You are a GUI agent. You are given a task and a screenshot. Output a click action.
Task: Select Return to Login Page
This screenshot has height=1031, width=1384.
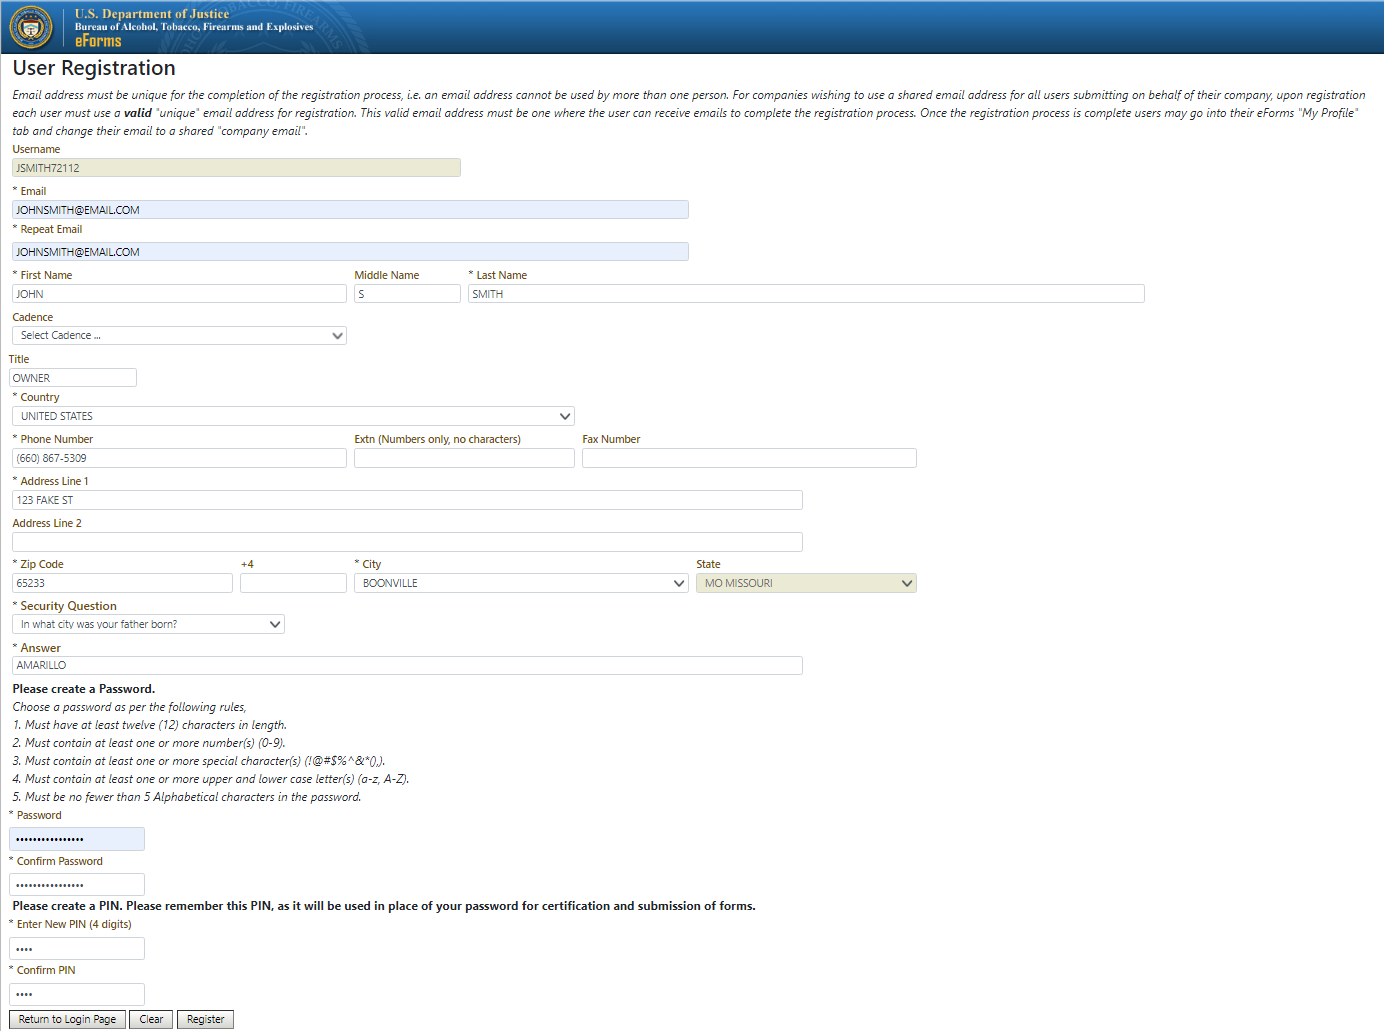click(66, 1018)
